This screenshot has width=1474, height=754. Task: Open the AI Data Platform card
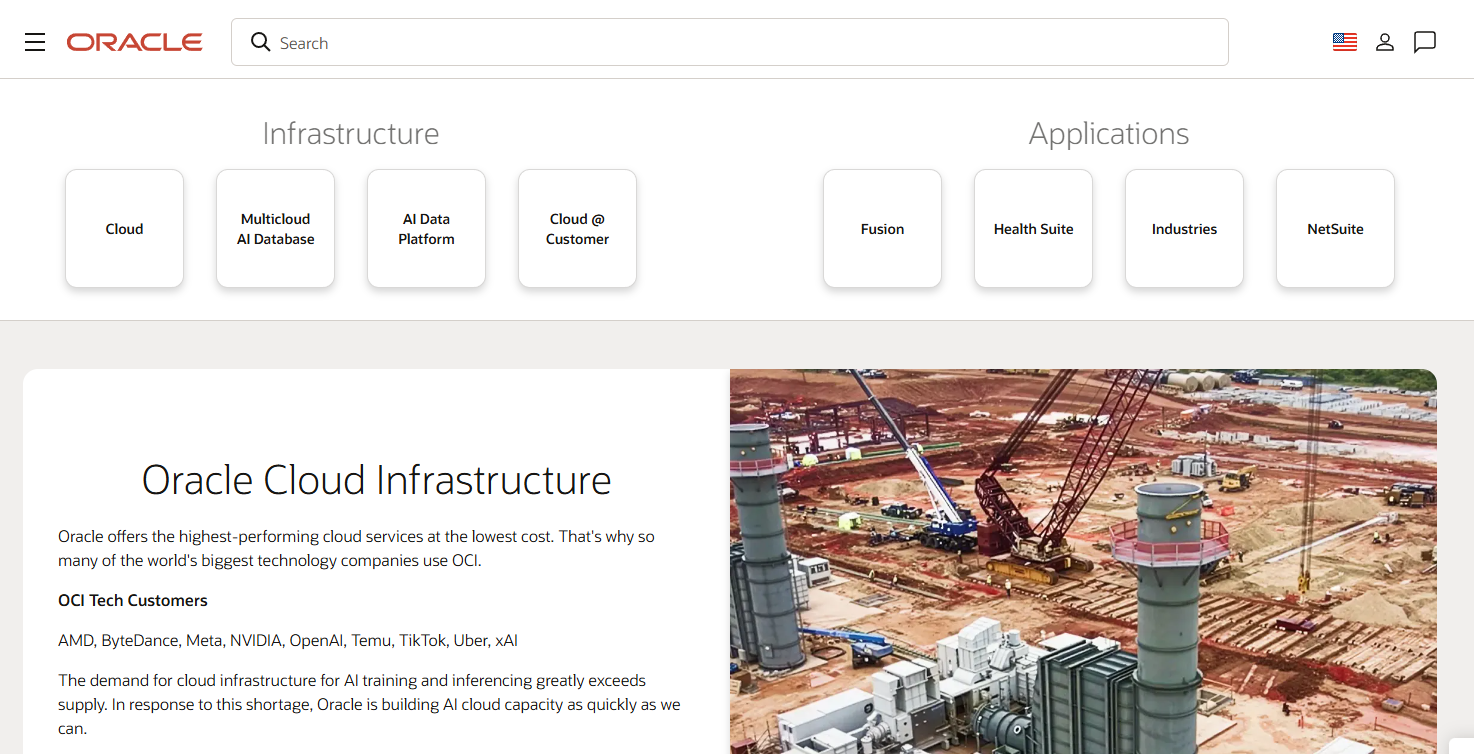[x=427, y=229]
